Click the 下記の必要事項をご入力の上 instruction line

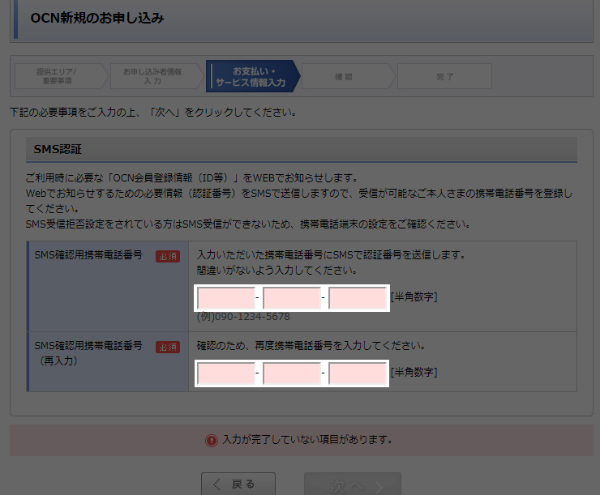click(153, 112)
